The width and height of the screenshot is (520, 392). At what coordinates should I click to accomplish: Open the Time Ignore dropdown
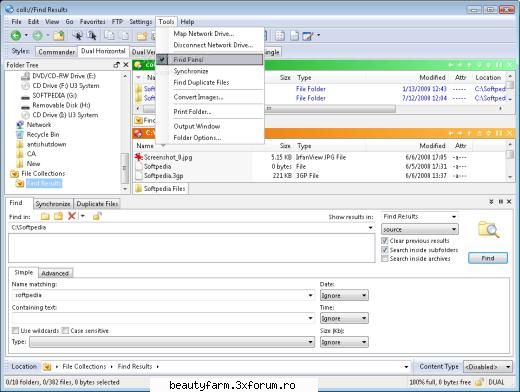[x=344, y=318]
